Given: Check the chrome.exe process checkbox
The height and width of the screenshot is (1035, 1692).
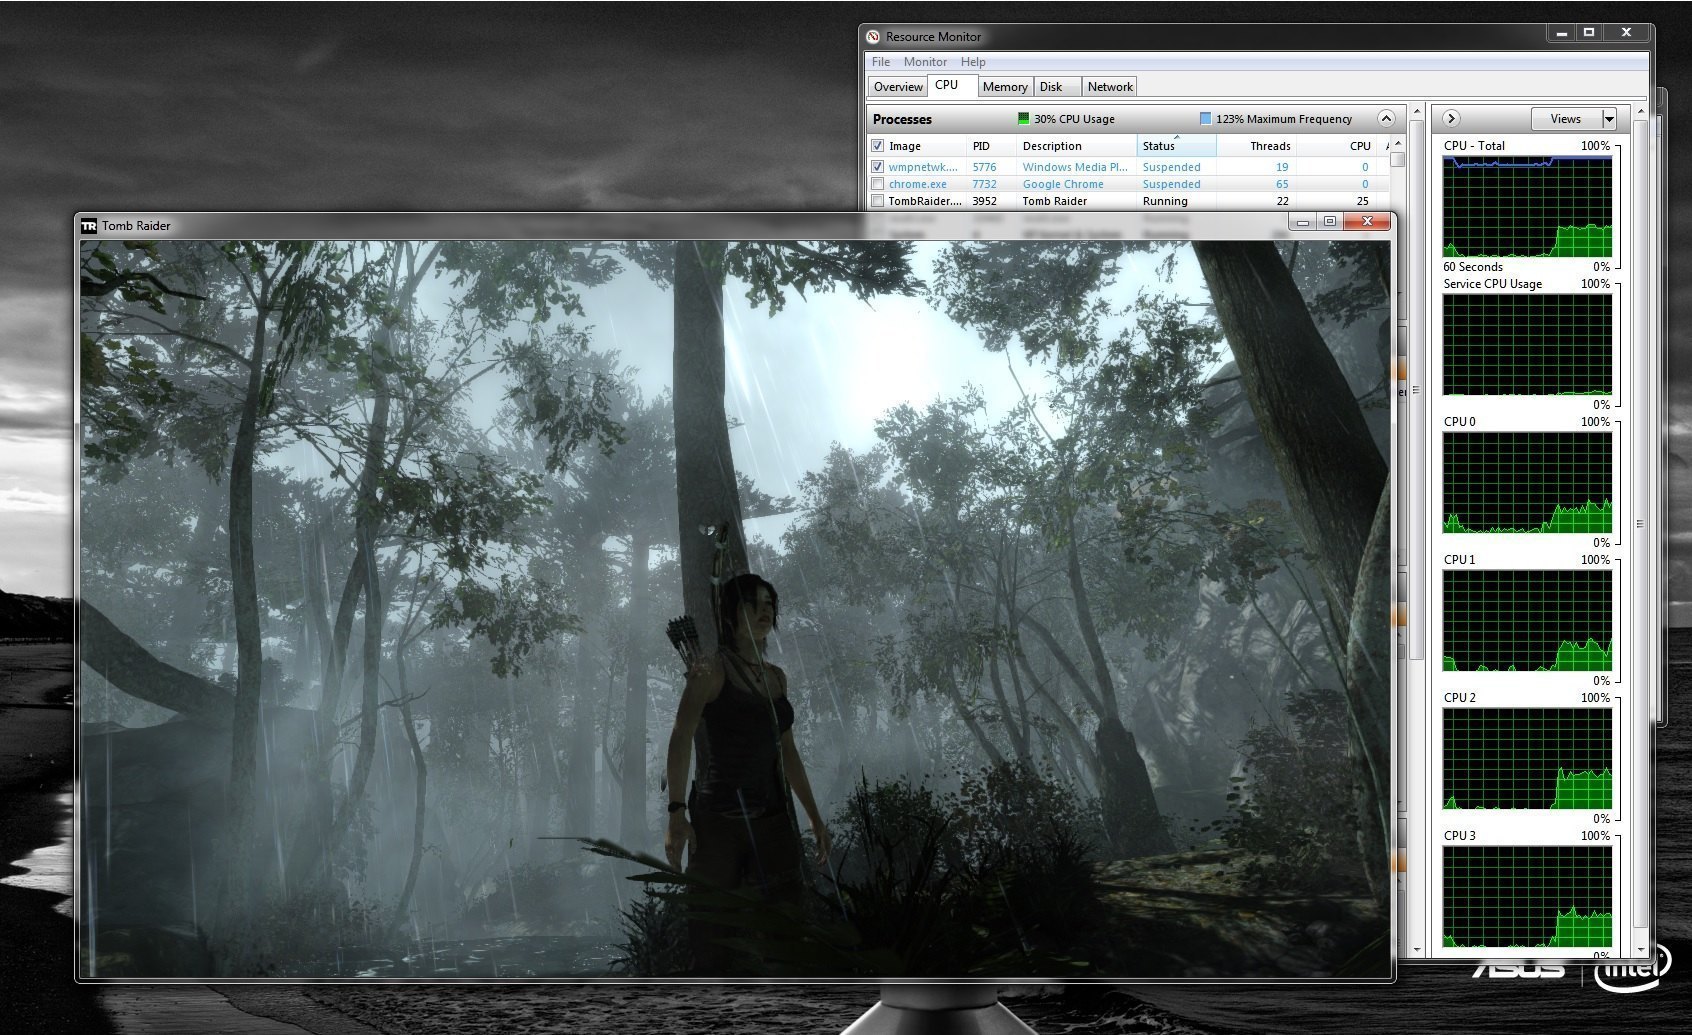Looking at the screenshot, I should (x=878, y=184).
